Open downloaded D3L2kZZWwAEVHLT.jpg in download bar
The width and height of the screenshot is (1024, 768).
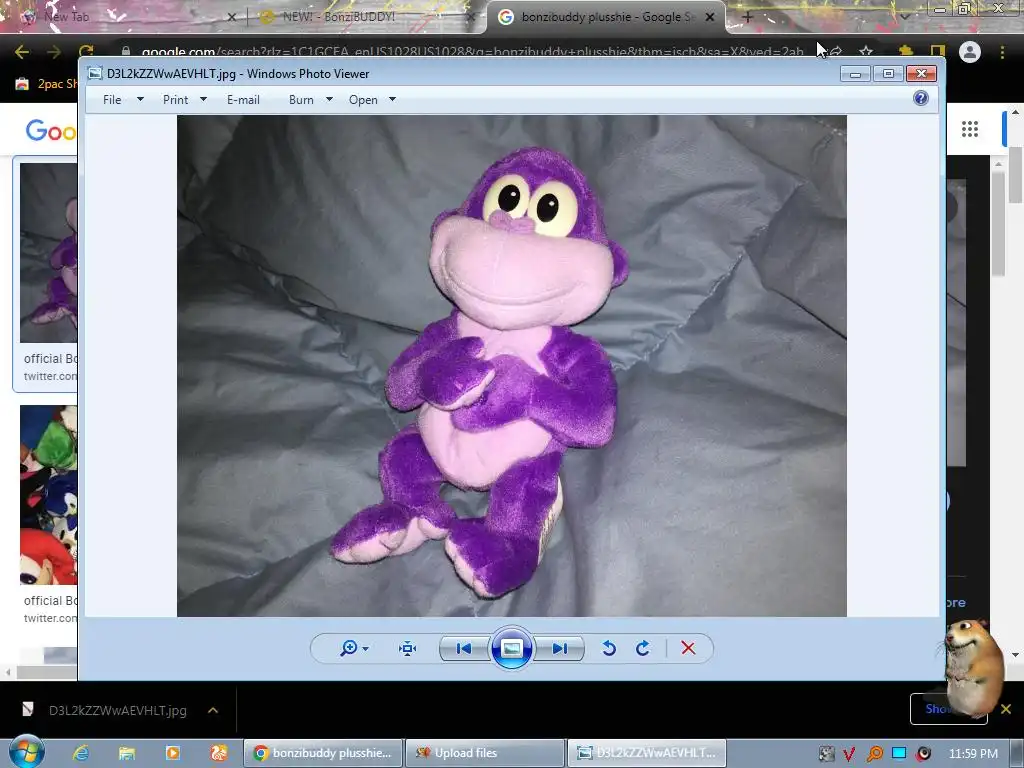(118, 710)
